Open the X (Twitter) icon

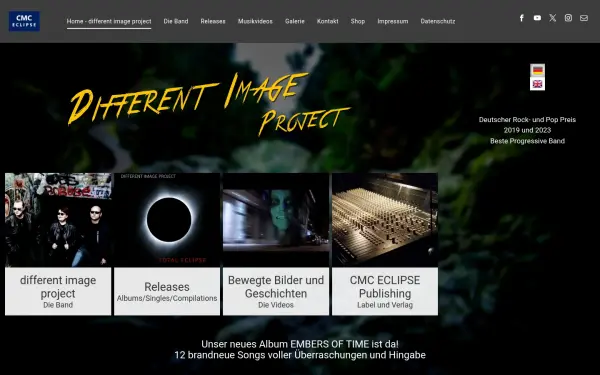point(553,18)
